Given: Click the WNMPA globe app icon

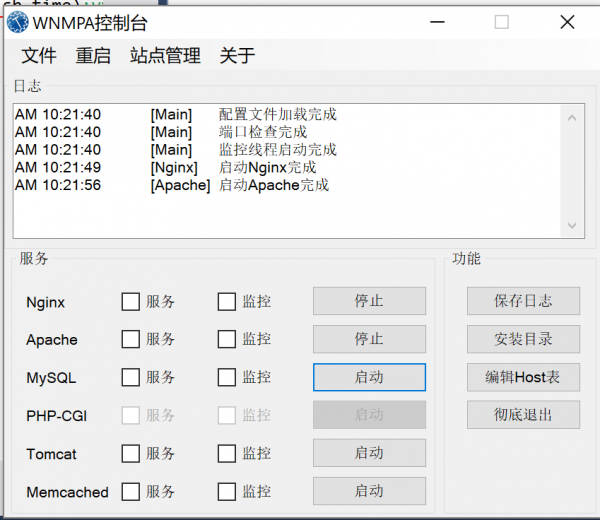Looking at the screenshot, I should [18, 22].
